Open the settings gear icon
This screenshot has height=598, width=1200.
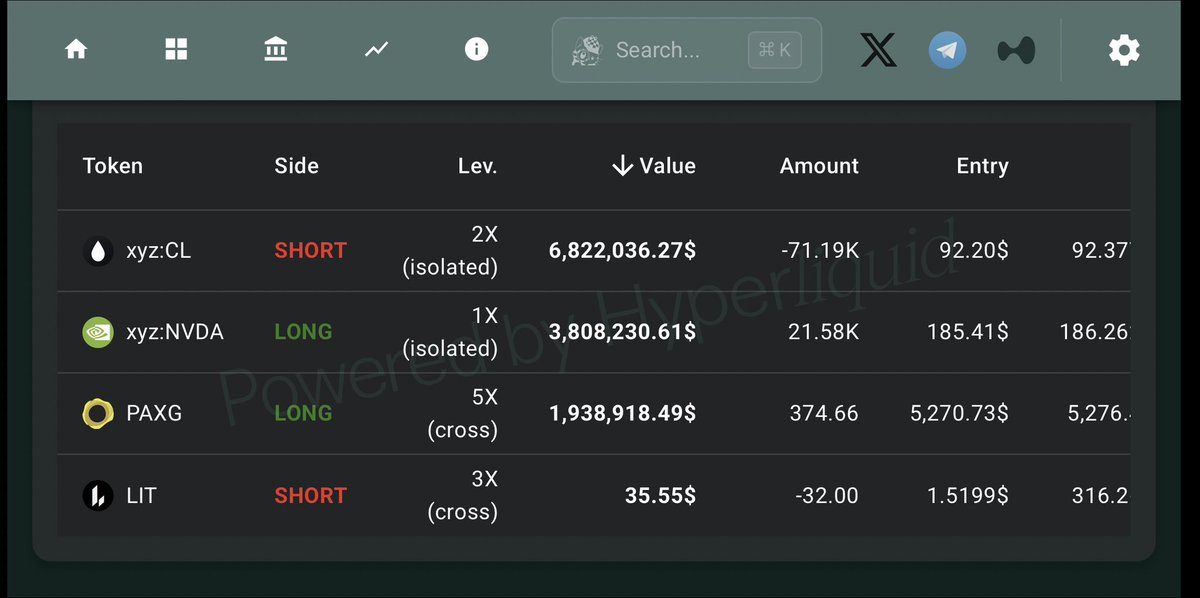1124,50
